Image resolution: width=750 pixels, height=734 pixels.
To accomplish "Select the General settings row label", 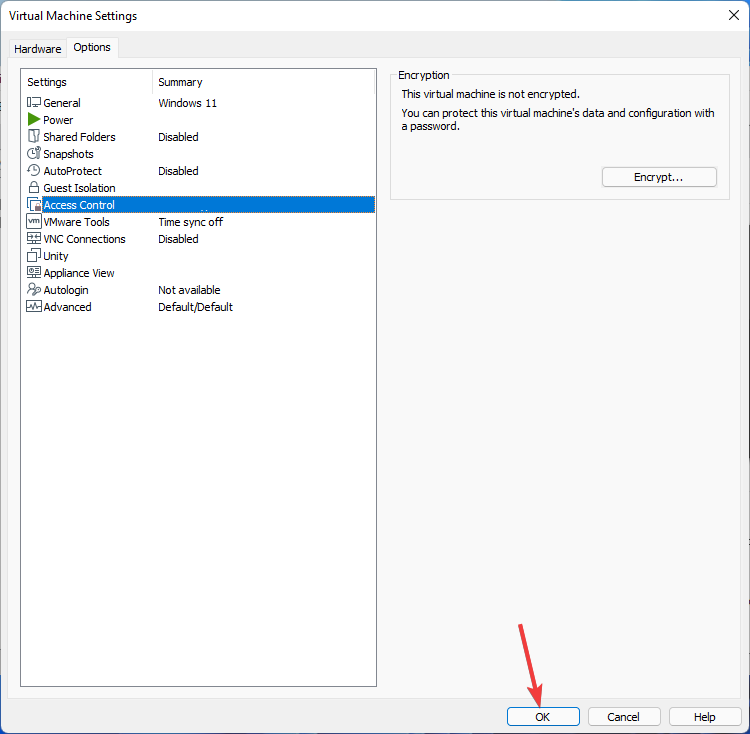I will coord(62,103).
